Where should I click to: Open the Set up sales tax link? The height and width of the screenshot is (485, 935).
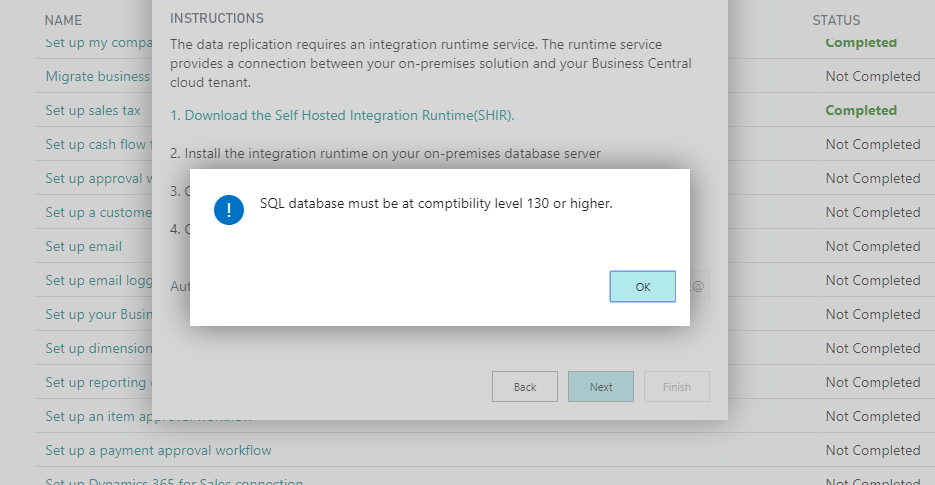pyautogui.click(x=93, y=111)
